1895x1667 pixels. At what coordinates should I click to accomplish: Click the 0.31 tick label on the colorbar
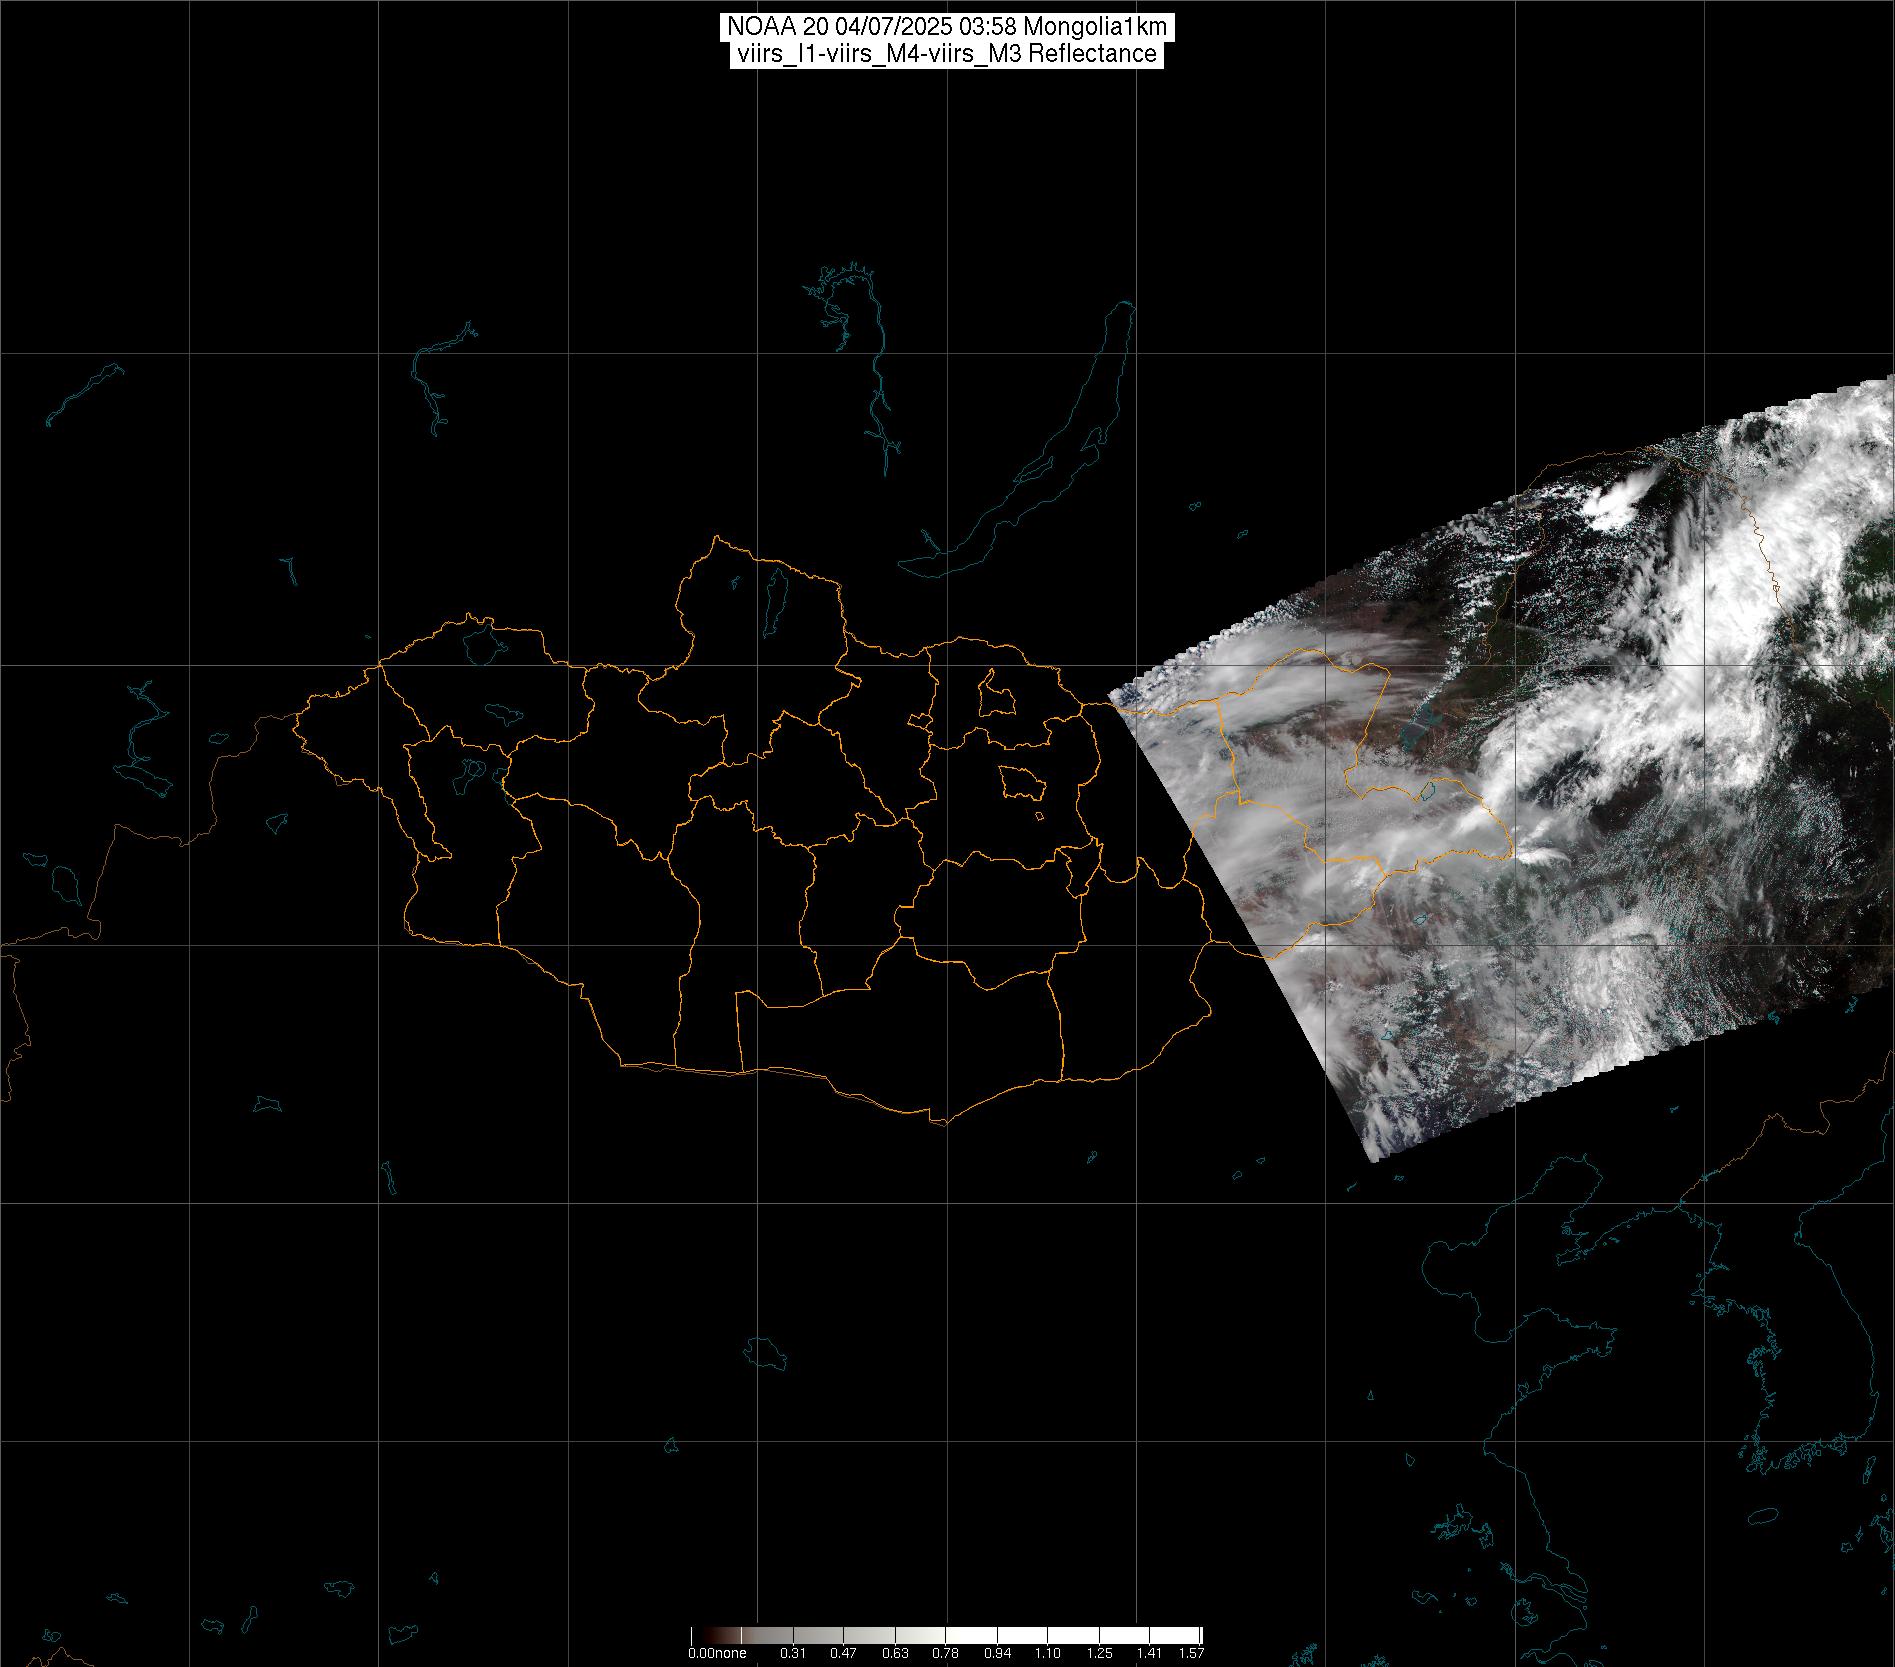pyautogui.click(x=793, y=1653)
